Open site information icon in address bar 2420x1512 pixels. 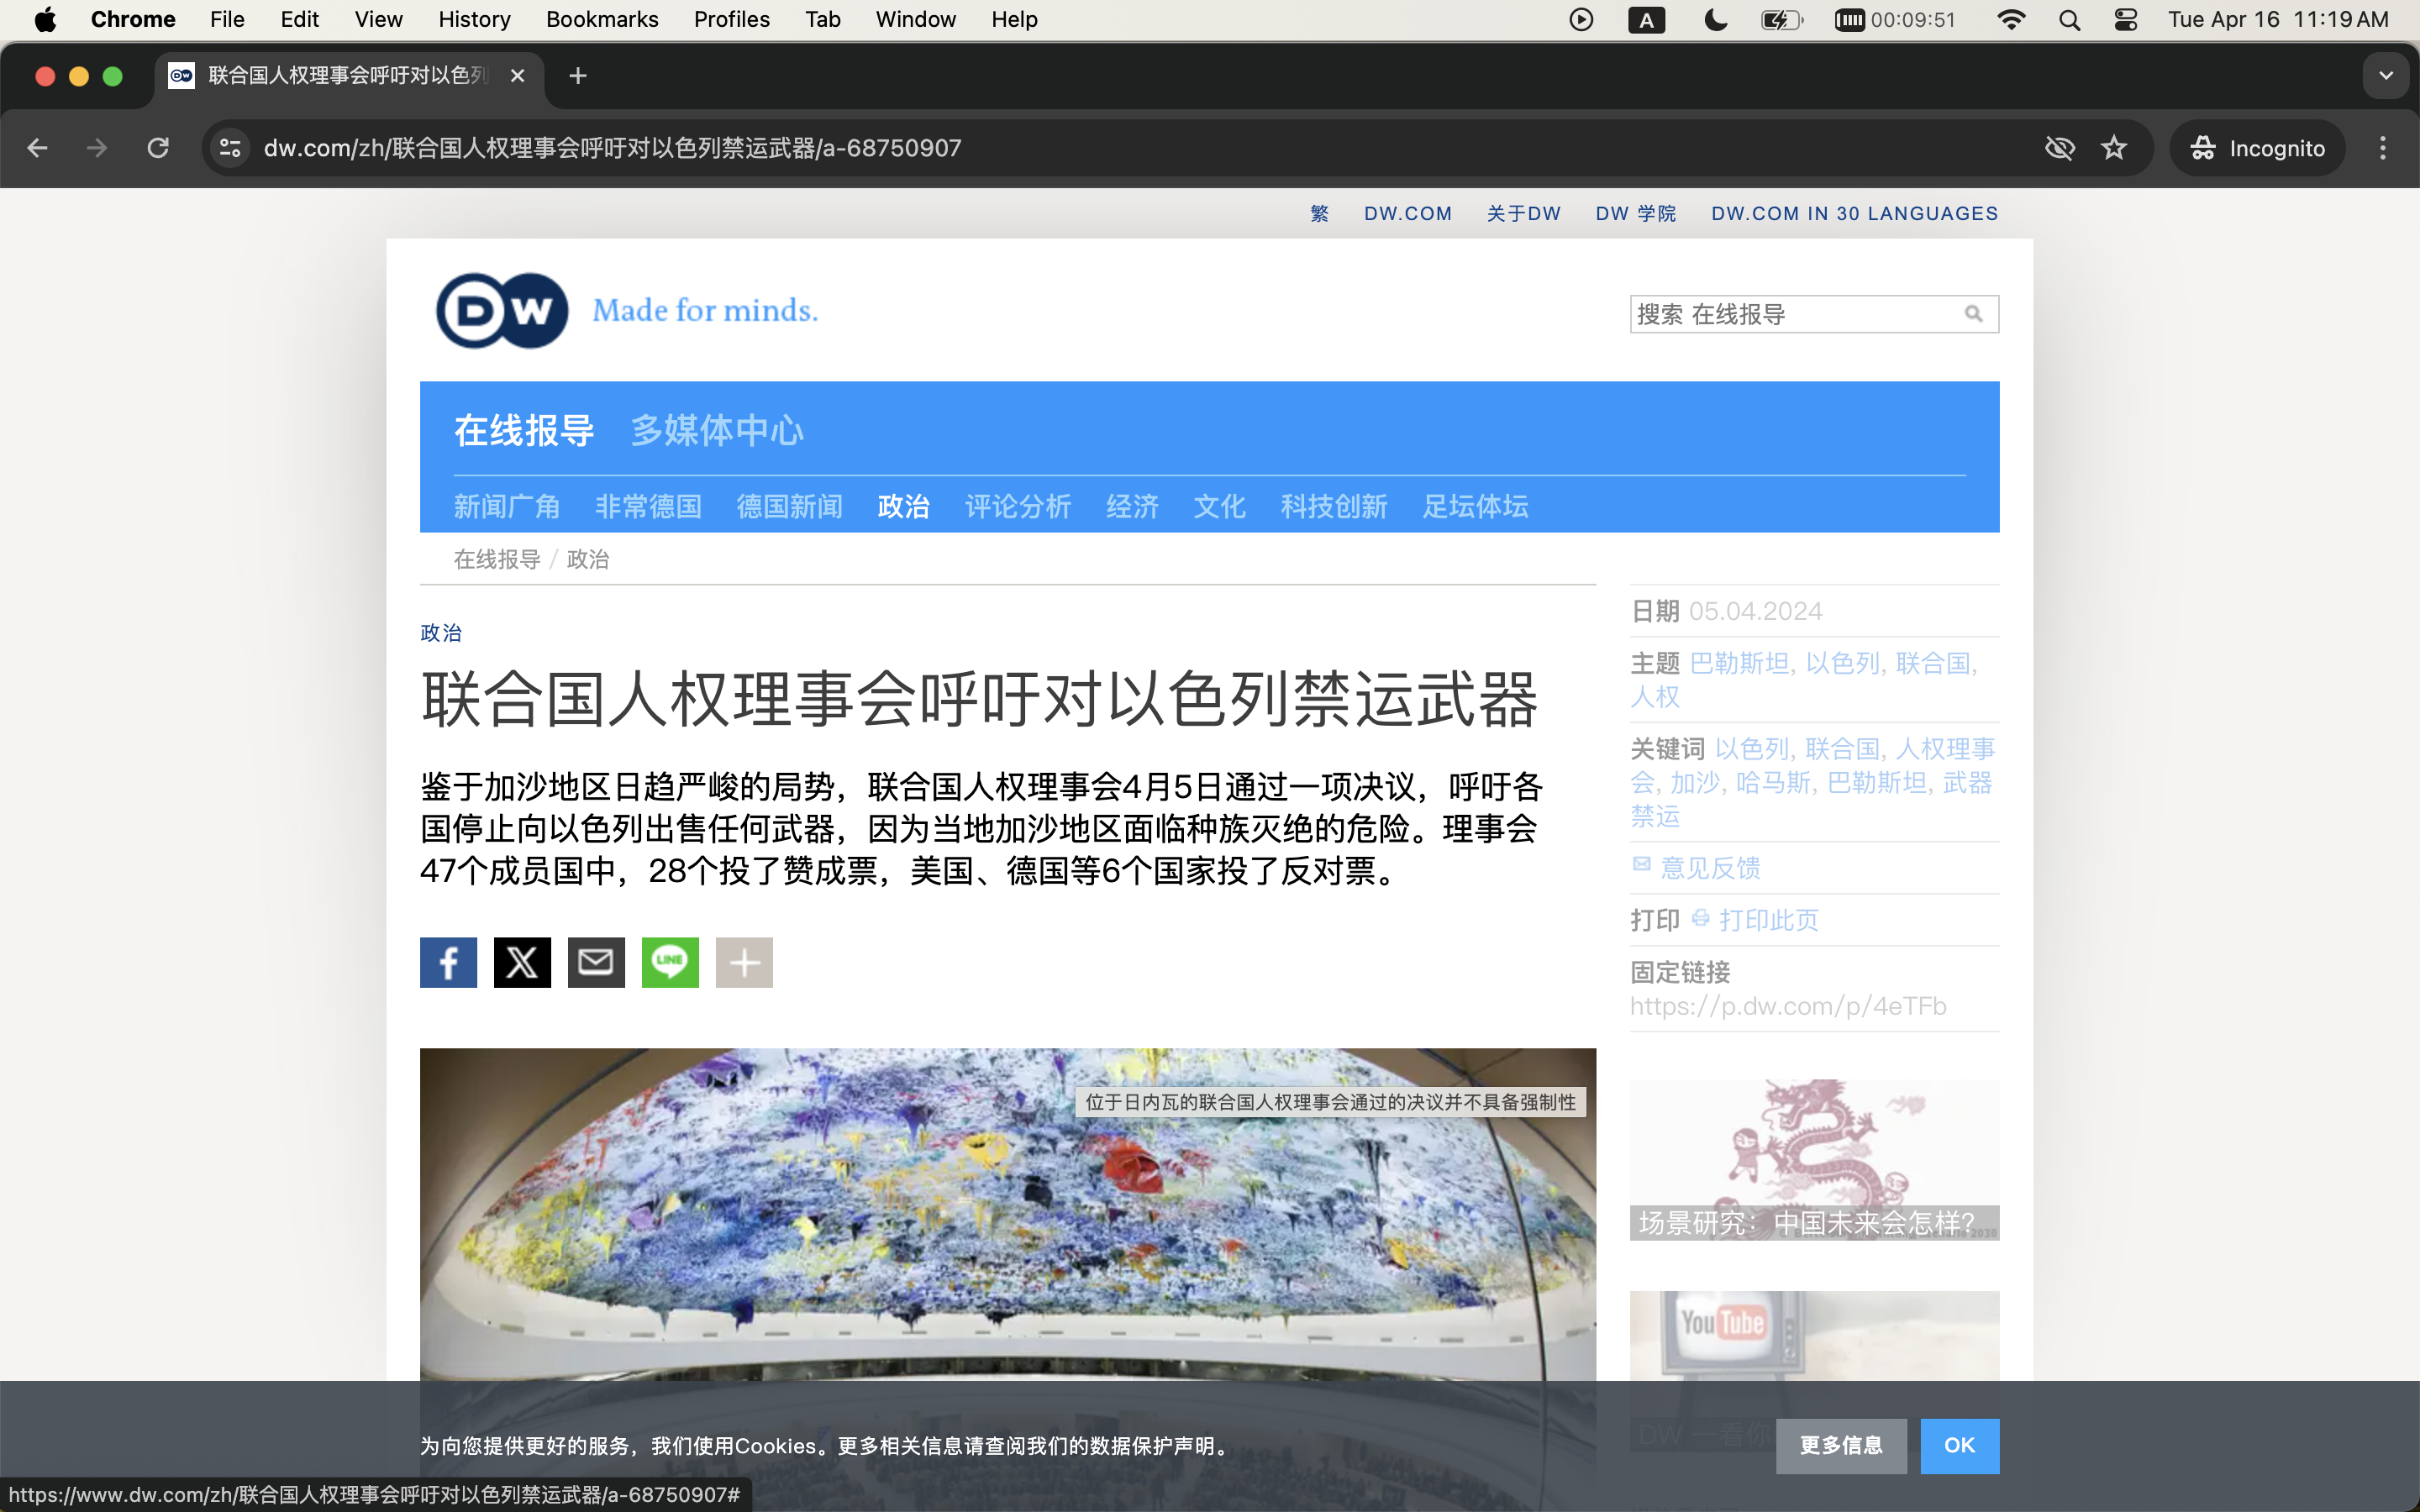click(x=230, y=148)
